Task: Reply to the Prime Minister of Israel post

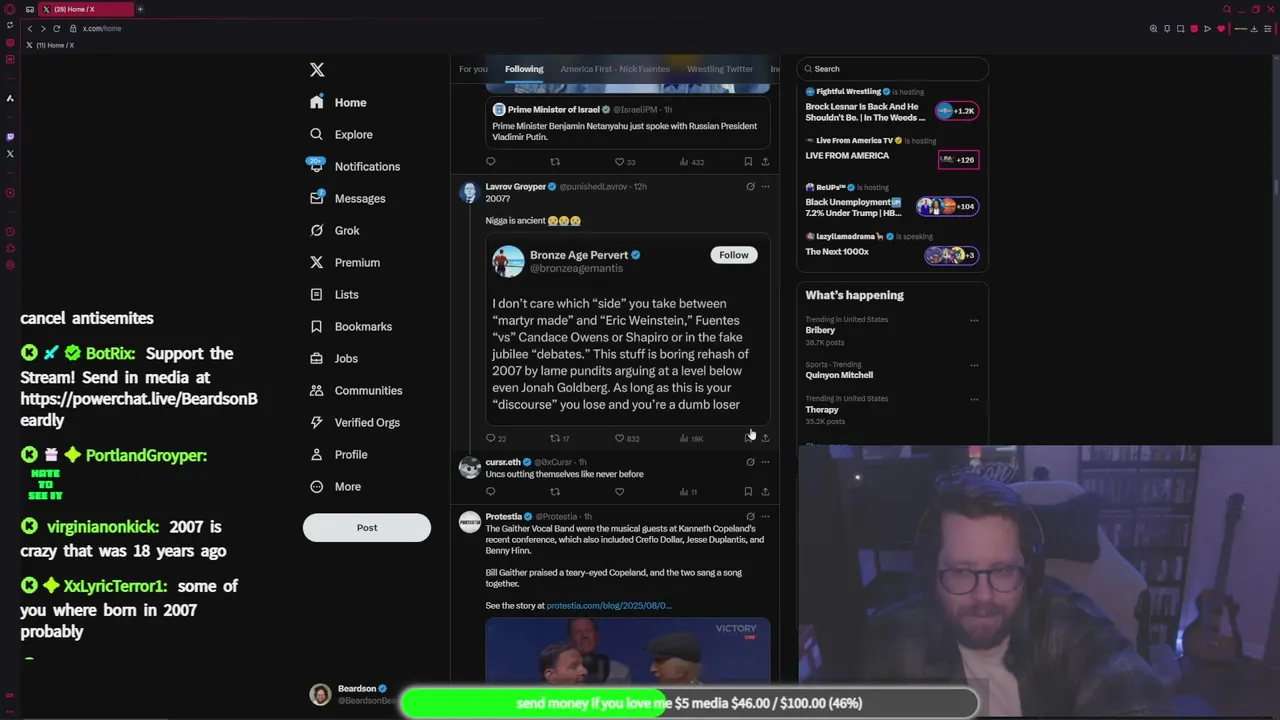Action: pyautogui.click(x=490, y=161)
